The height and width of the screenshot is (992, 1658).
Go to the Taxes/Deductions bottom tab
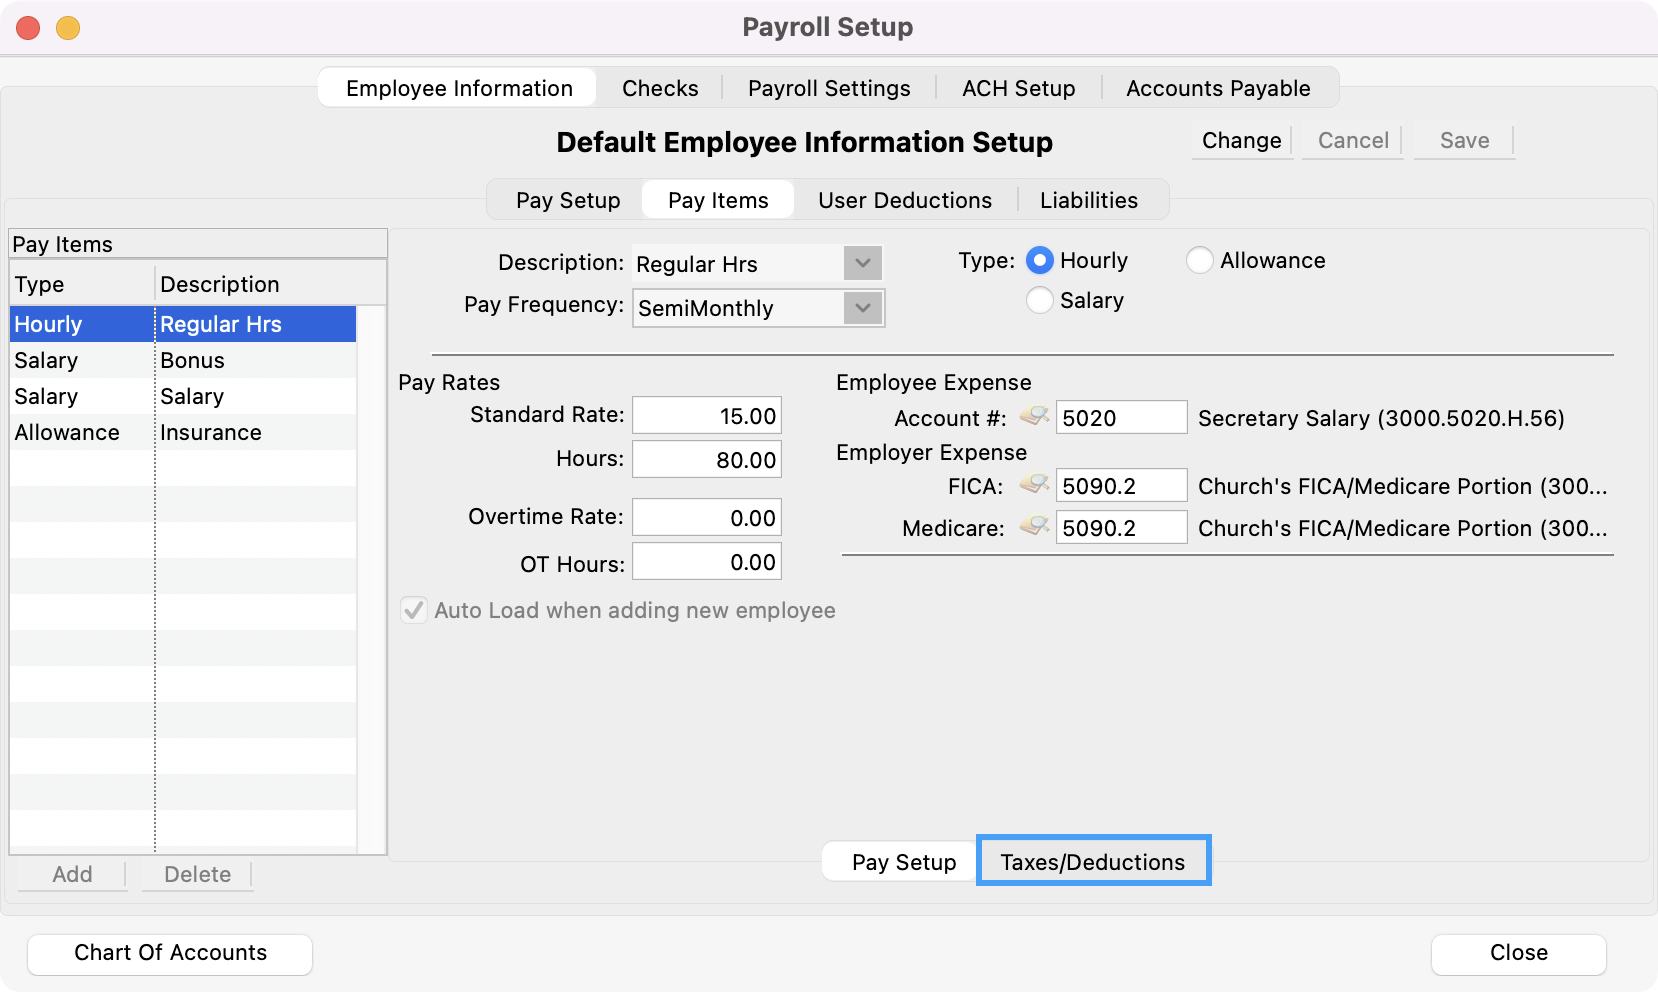click(x=1092, y=862)
